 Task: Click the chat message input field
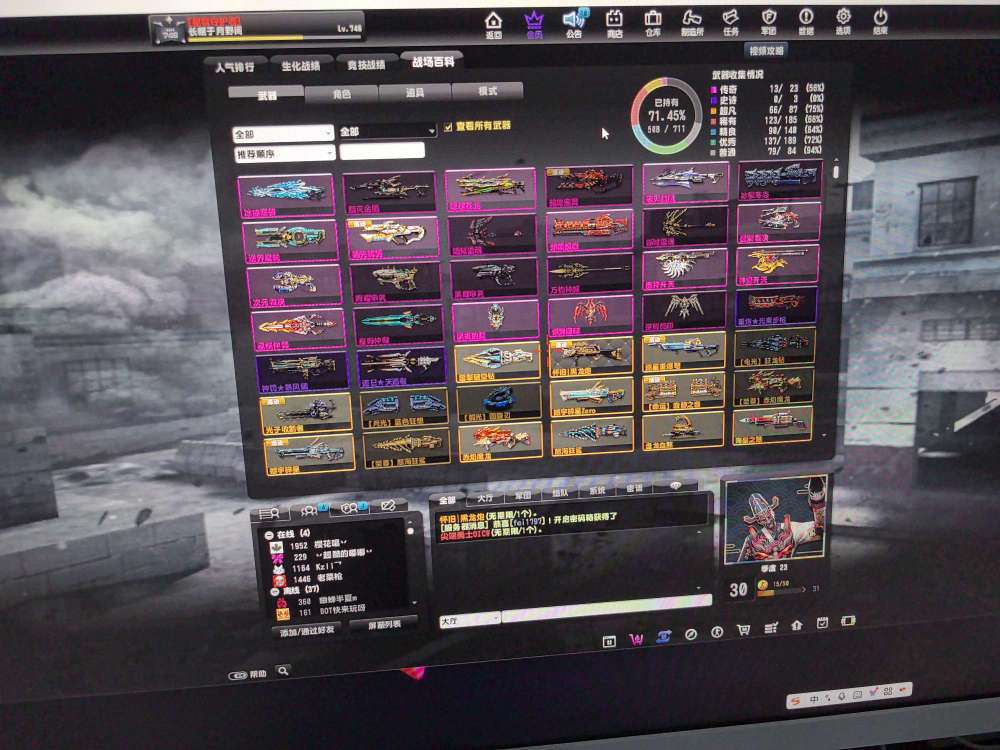coord(607,607)
